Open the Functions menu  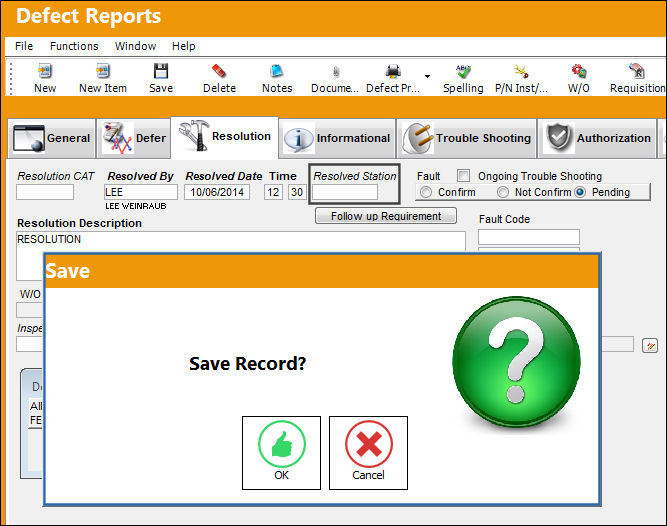pyautogui.click(x=74, y=46)
